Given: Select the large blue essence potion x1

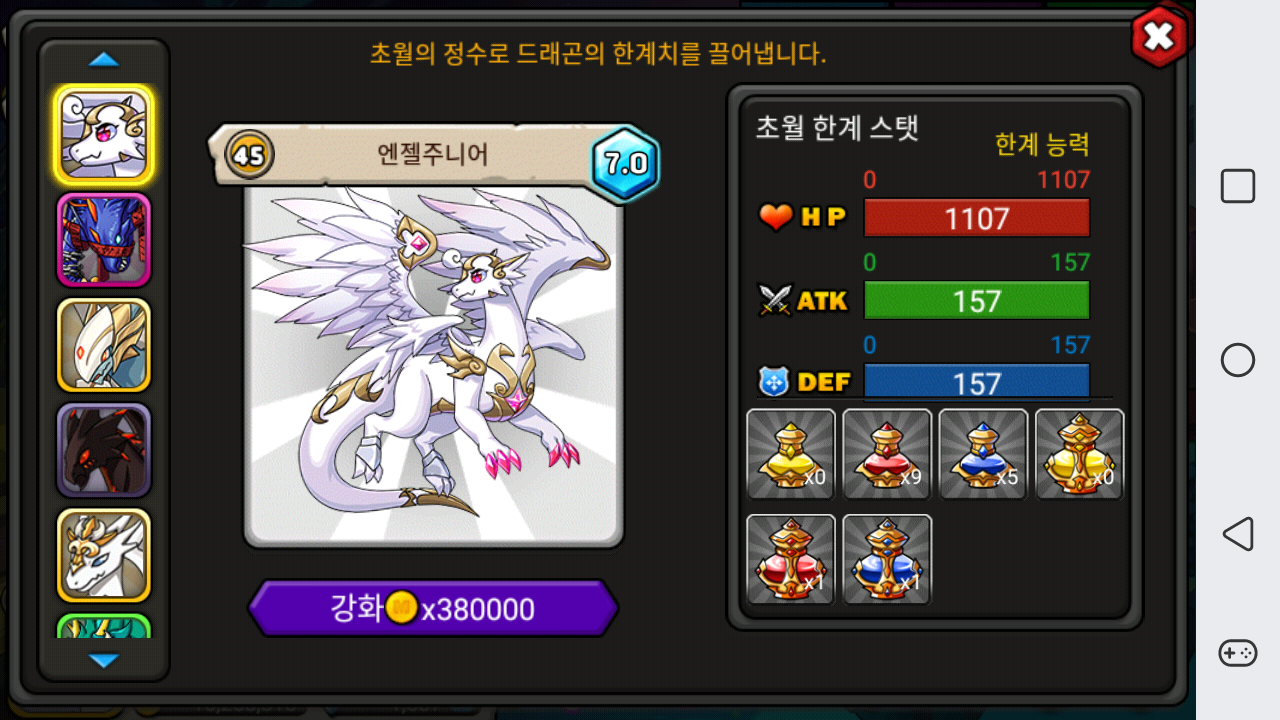Looking at the screenshot, I should 887,559.
